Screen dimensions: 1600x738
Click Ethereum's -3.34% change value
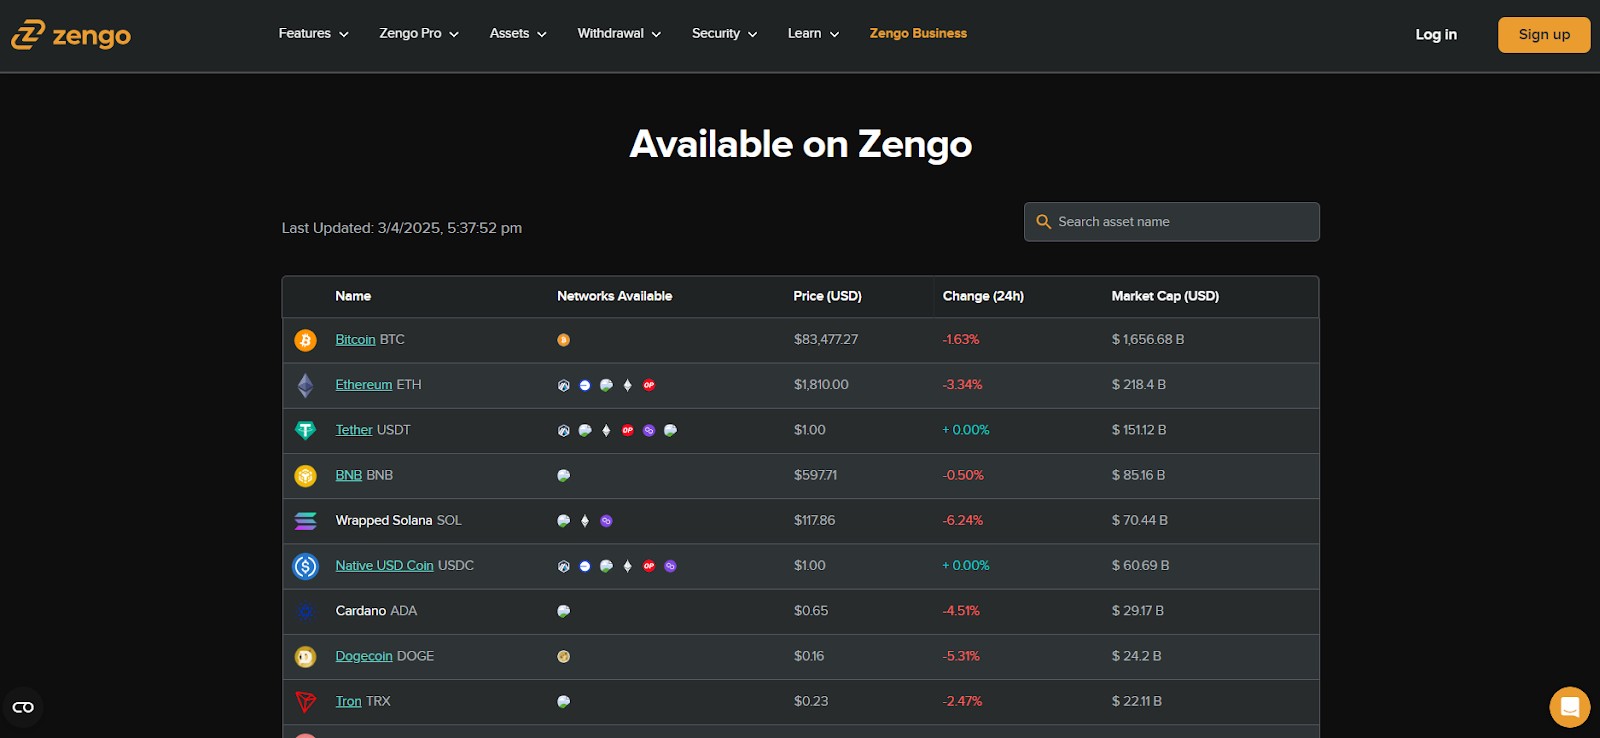(x=962, y=385)
